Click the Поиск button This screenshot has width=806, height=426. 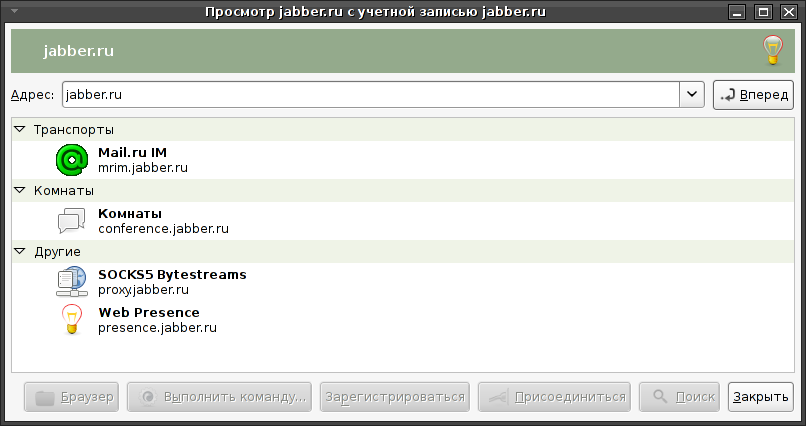679,397
